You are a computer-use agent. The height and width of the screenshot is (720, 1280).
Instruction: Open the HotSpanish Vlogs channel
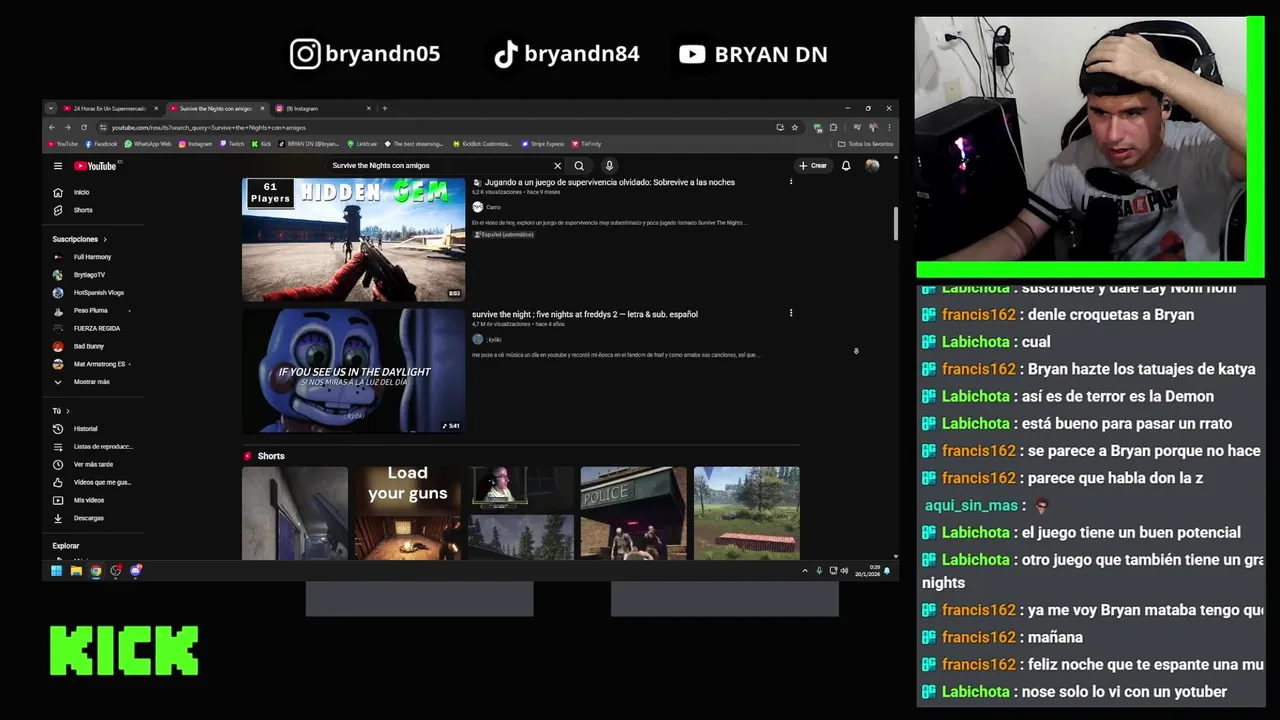(88, 293)
